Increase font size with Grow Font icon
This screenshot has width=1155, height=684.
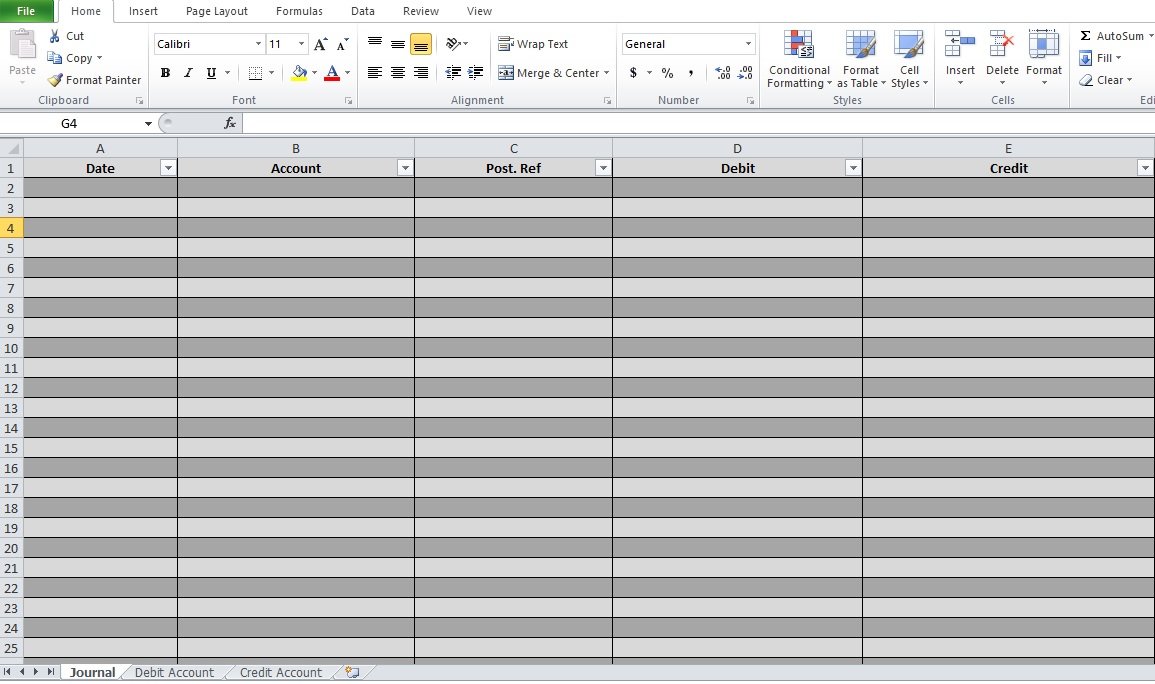point(320,44)
